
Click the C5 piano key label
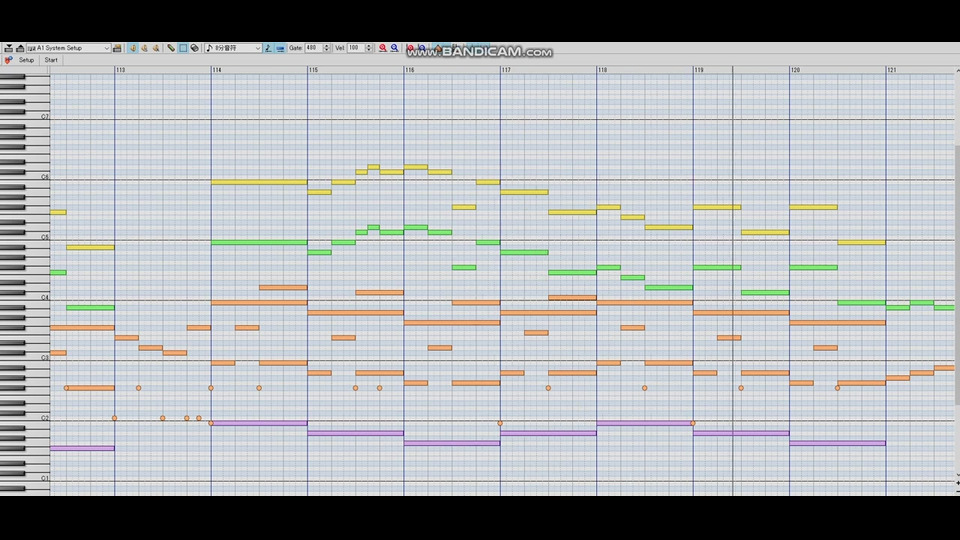click(x=45, y=237)
